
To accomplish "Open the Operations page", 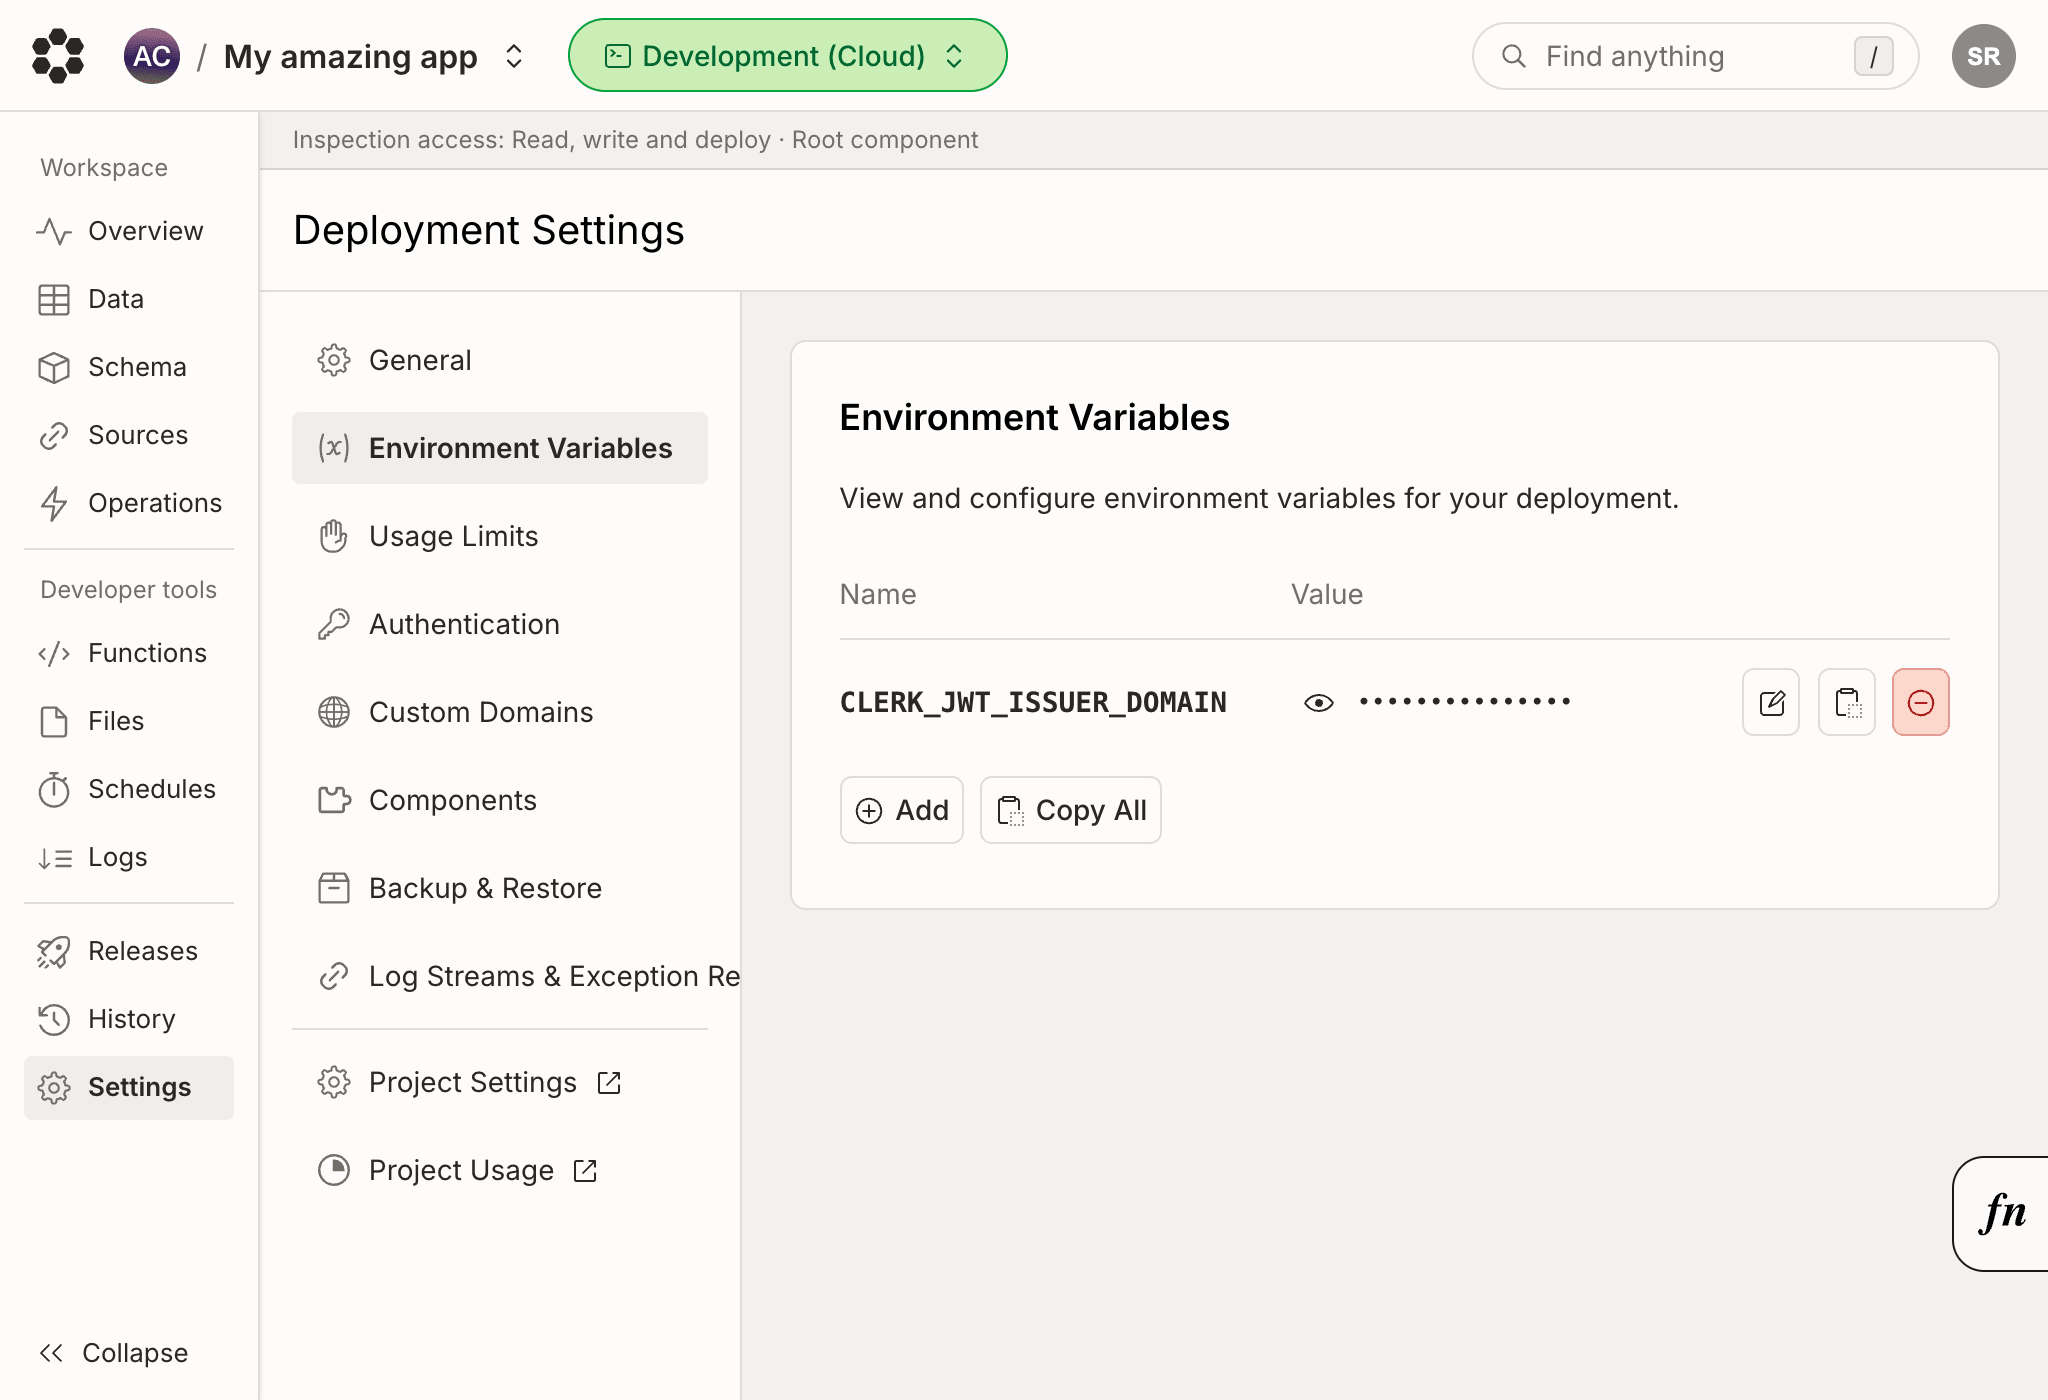I will [x=128, y=503].
